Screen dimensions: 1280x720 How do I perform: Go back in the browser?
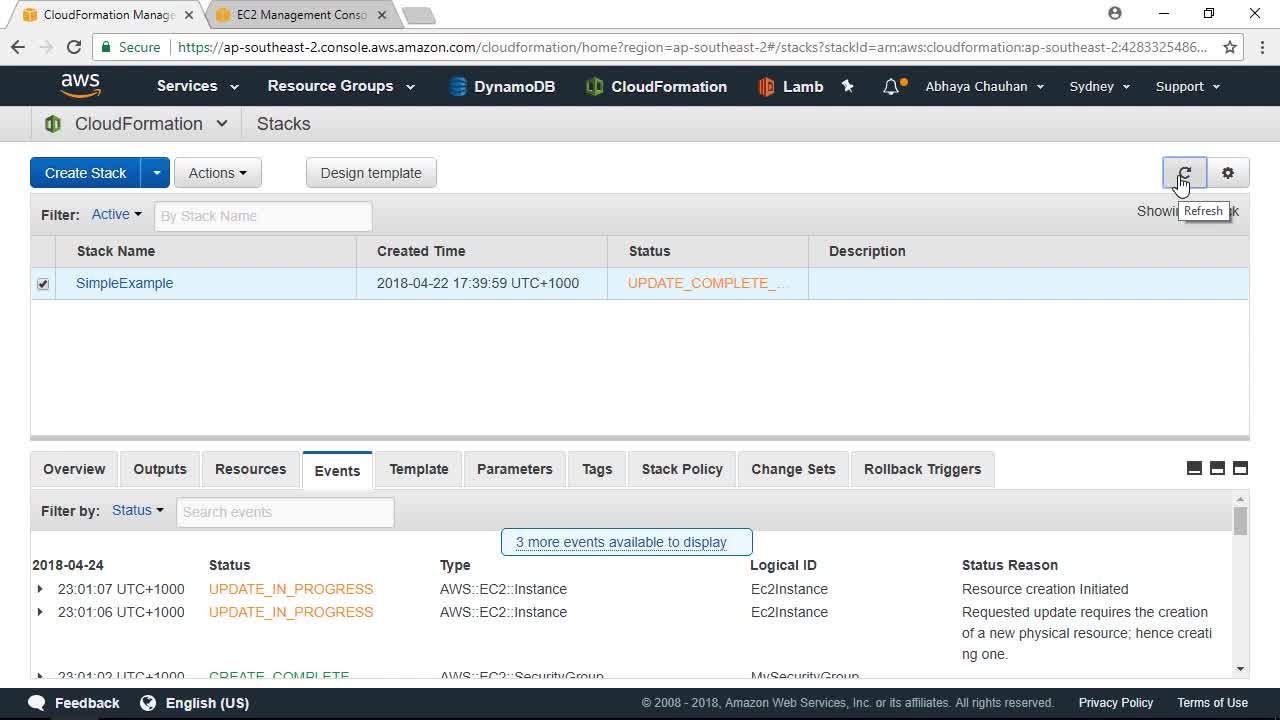click(x=18, y=47)
